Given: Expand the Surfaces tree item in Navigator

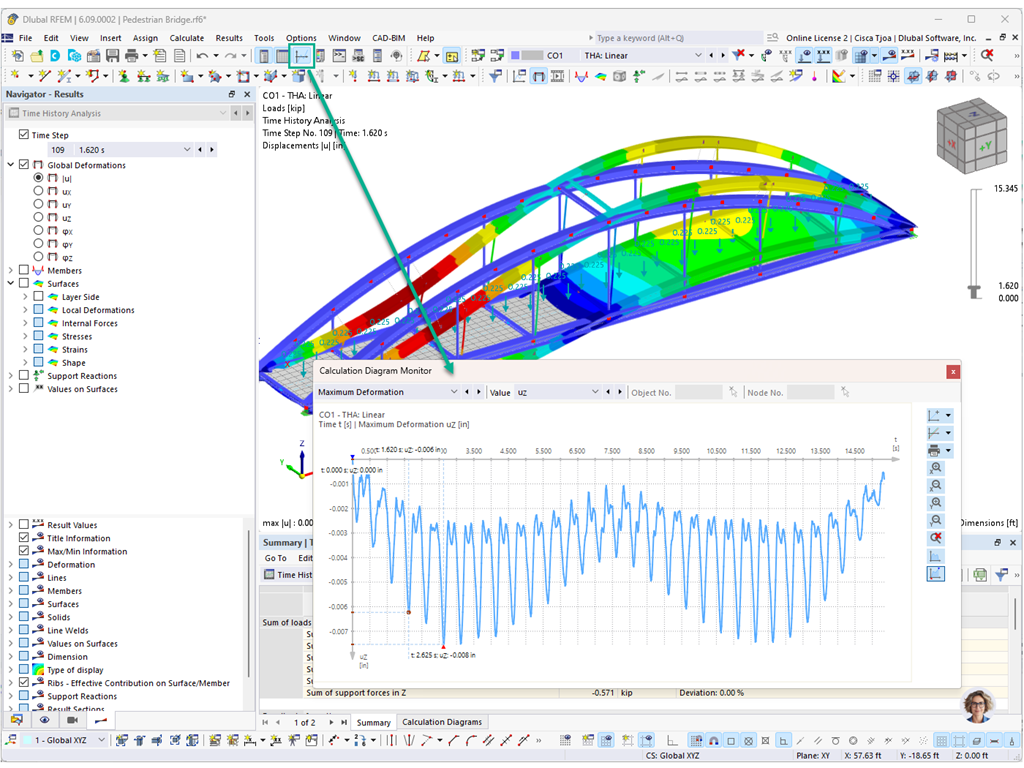Looking at the screenshot, I should 8,283.
